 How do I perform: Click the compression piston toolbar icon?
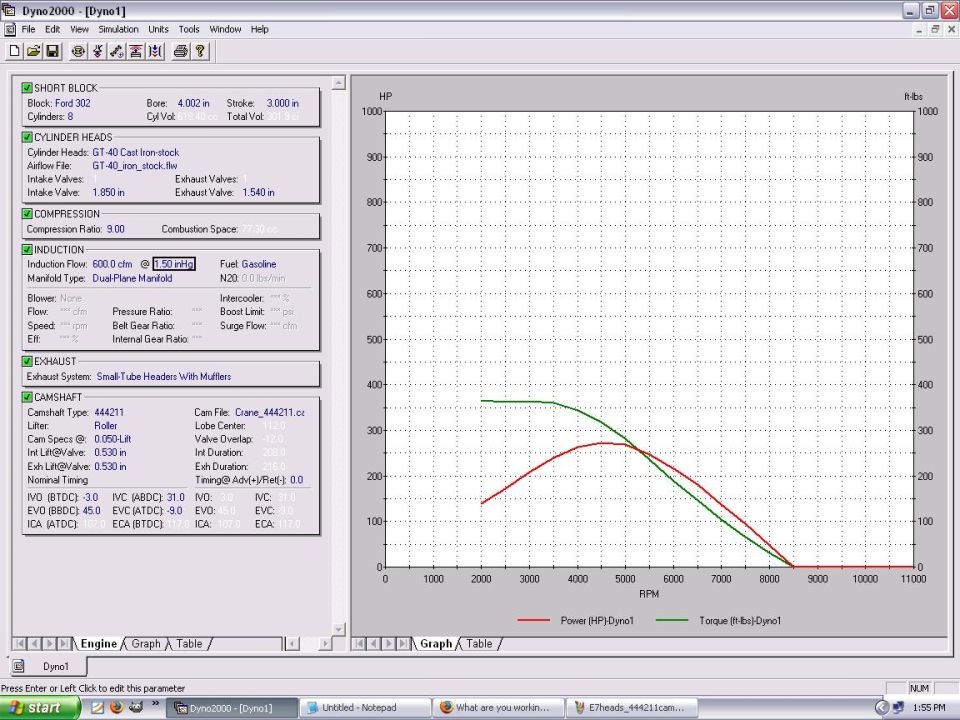136,51
